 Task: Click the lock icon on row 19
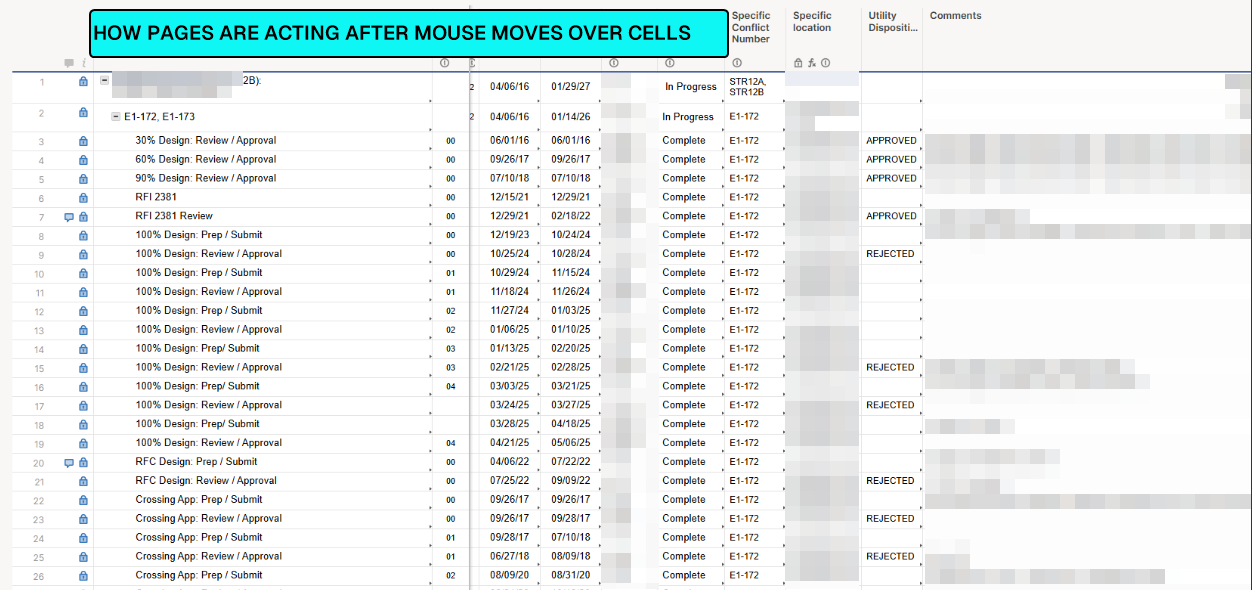[x=83, y=443]
